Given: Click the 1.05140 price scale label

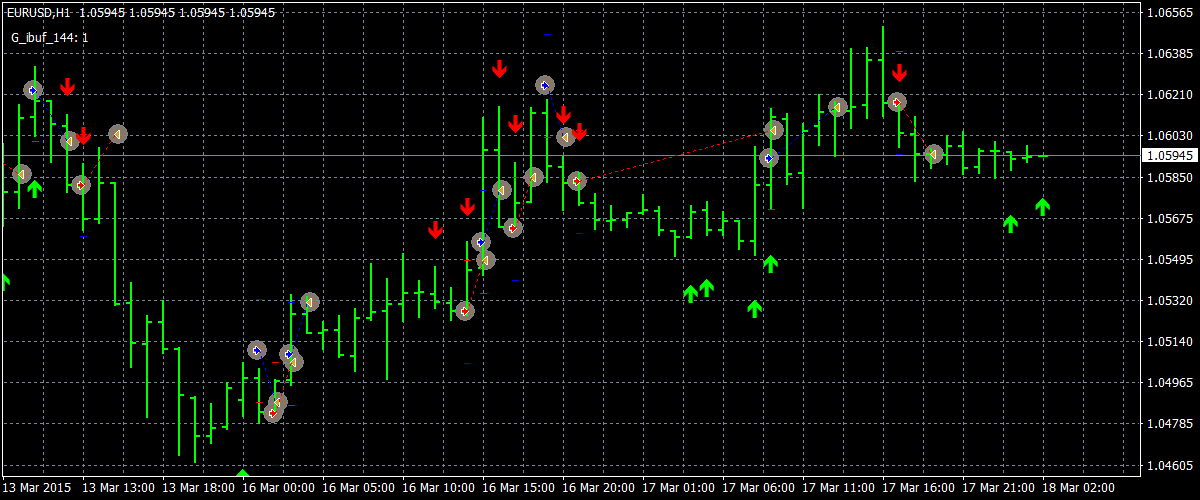Looking at the screenshot, I should 1169,341.
